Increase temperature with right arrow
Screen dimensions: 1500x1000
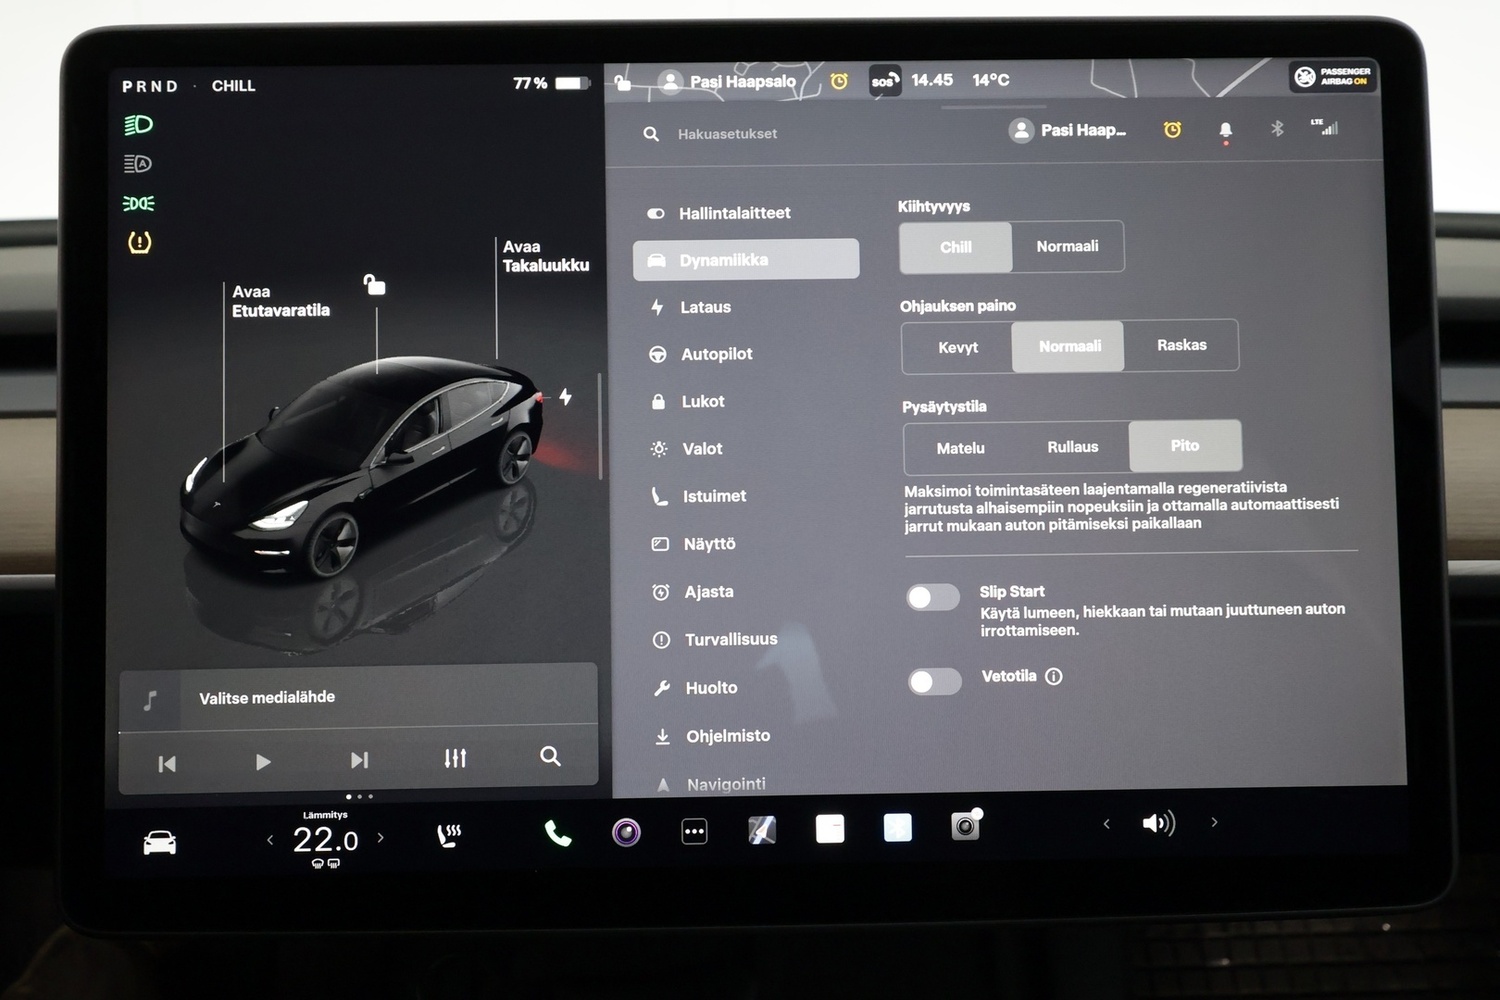pos(380,838)
